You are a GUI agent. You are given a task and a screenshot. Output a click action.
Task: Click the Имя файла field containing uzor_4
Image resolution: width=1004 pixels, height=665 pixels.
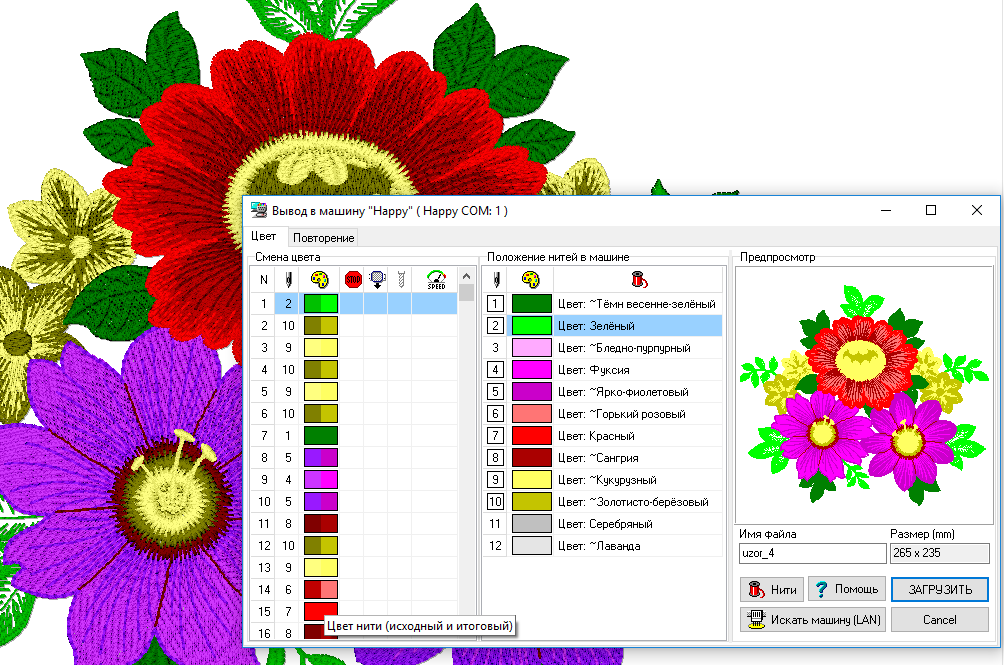tap(813, 553)
